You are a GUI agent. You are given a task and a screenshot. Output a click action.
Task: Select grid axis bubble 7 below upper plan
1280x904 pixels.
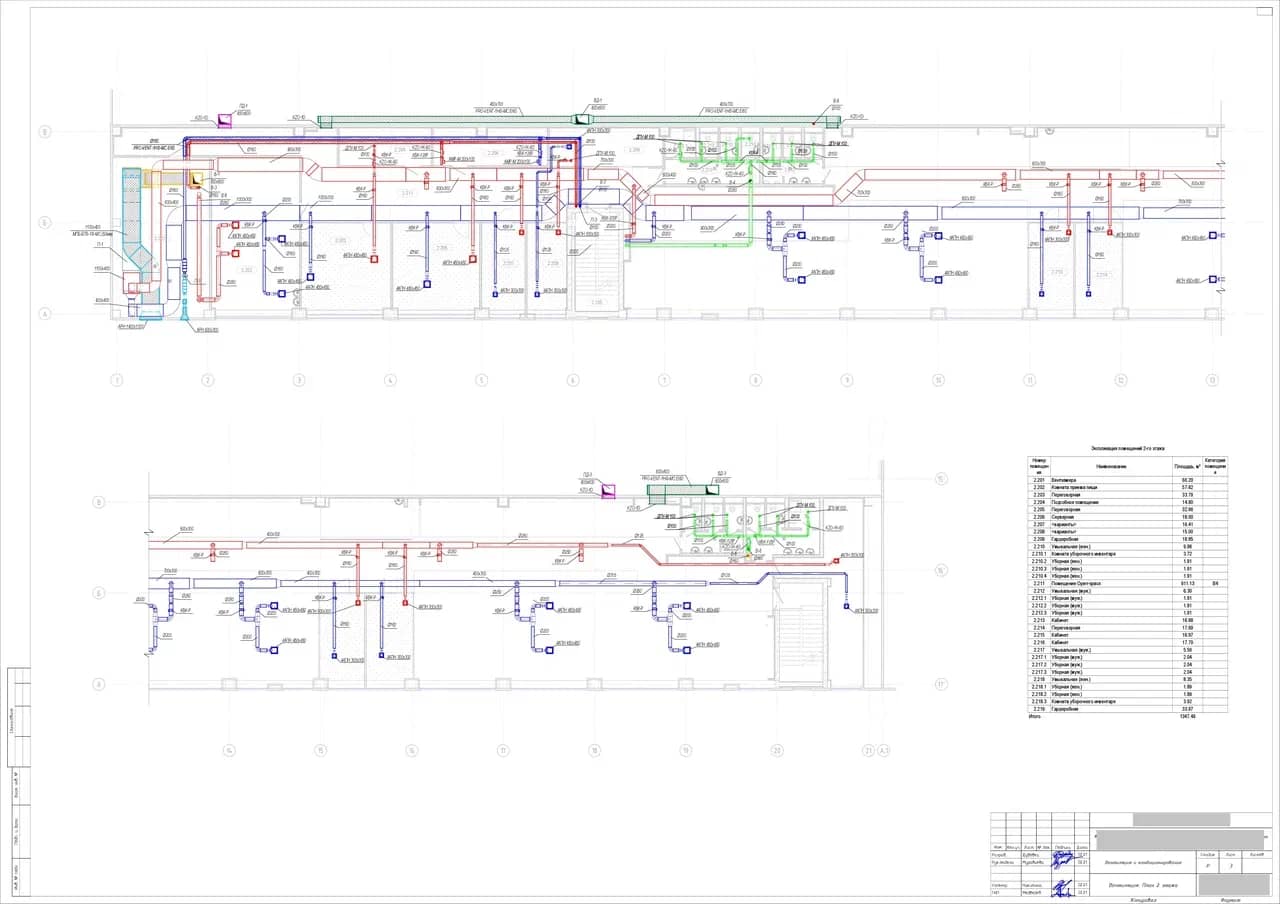(x=664, y=380)
